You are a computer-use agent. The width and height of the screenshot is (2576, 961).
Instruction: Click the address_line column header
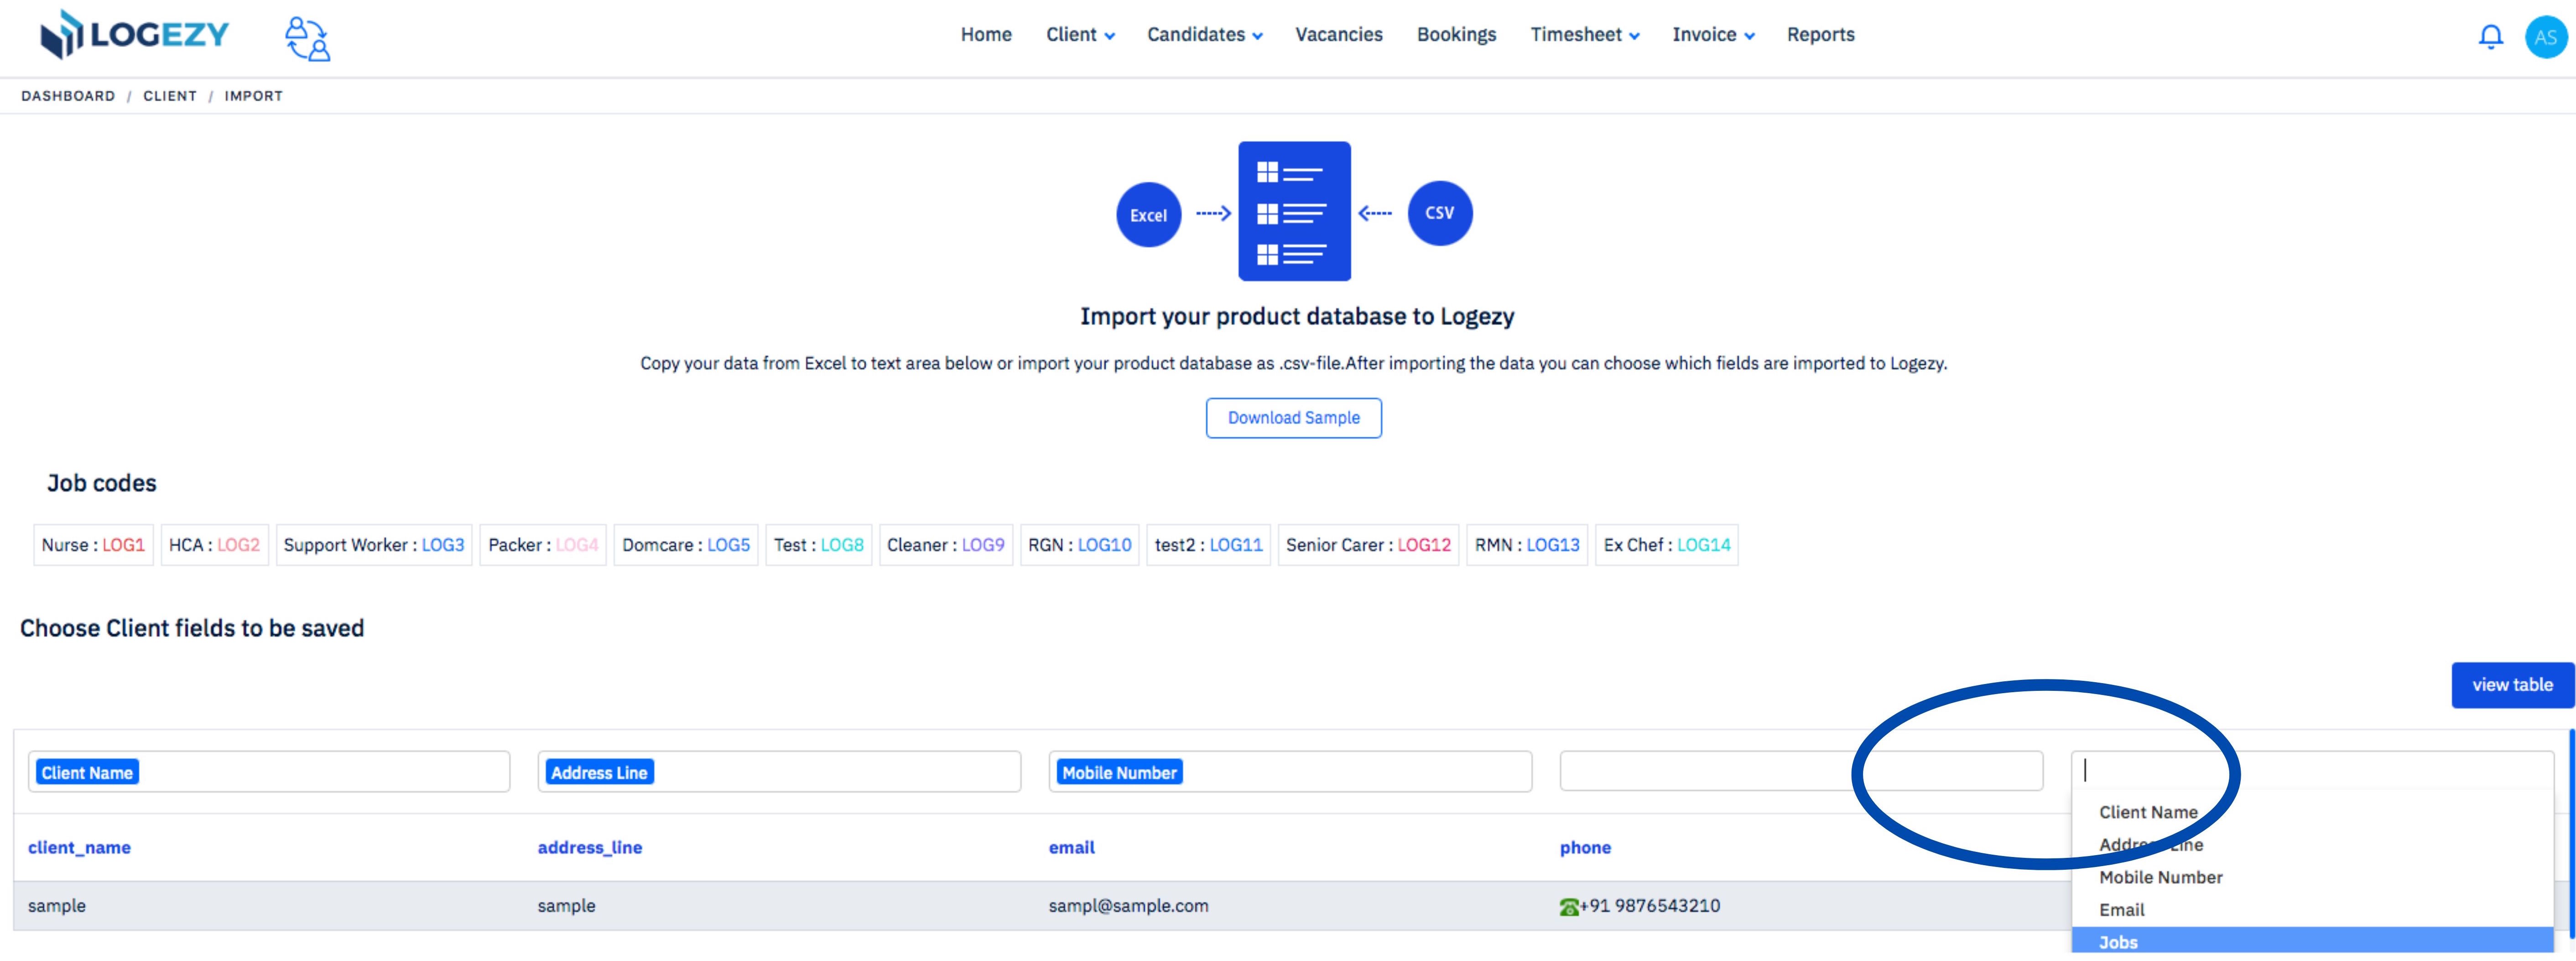[590, 848]
